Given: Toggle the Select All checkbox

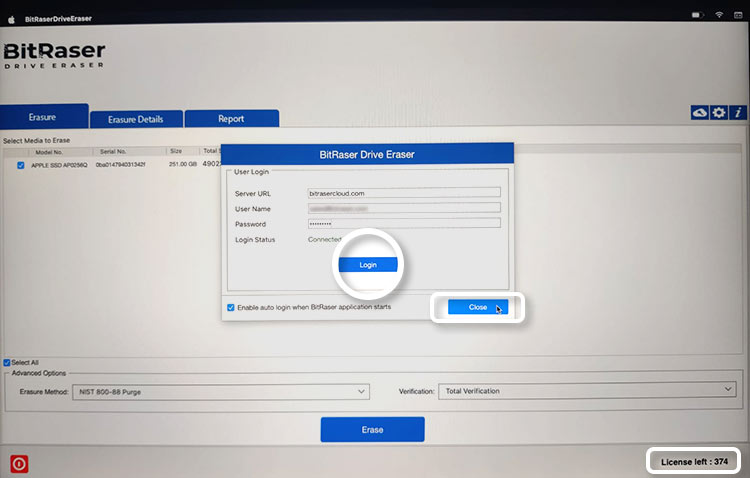Looking at the screenshot, I should [7, 363].
